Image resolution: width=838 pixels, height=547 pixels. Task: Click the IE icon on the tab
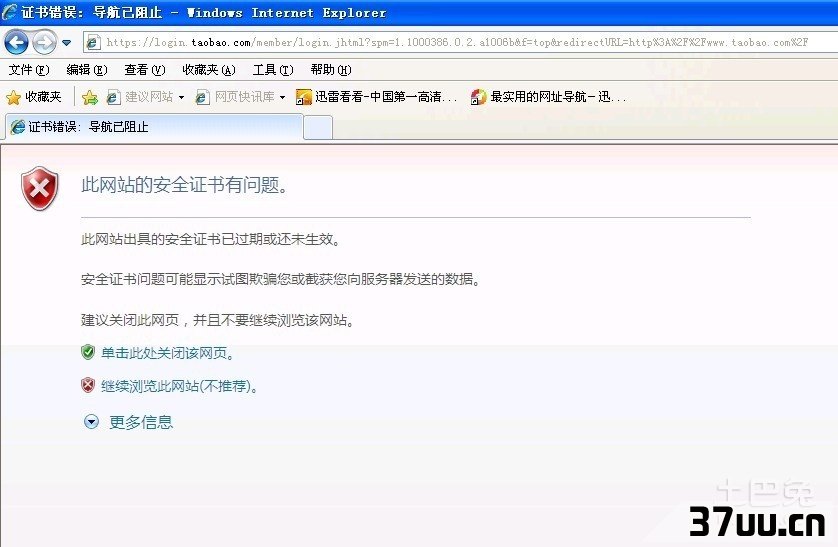click(x=18, y=127)
